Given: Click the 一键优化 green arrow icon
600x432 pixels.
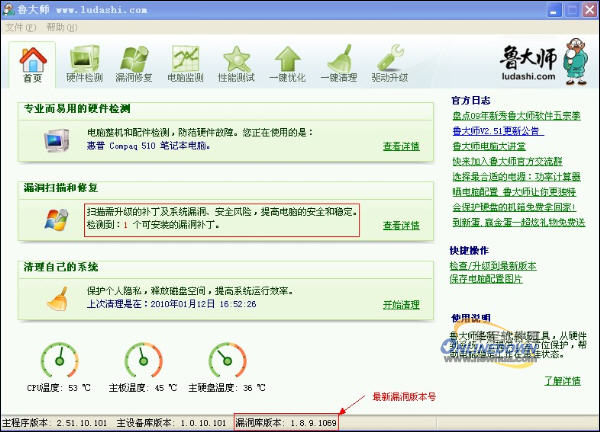Looking at the screenshot, I should pyautogui.click(x=288, y=64).
